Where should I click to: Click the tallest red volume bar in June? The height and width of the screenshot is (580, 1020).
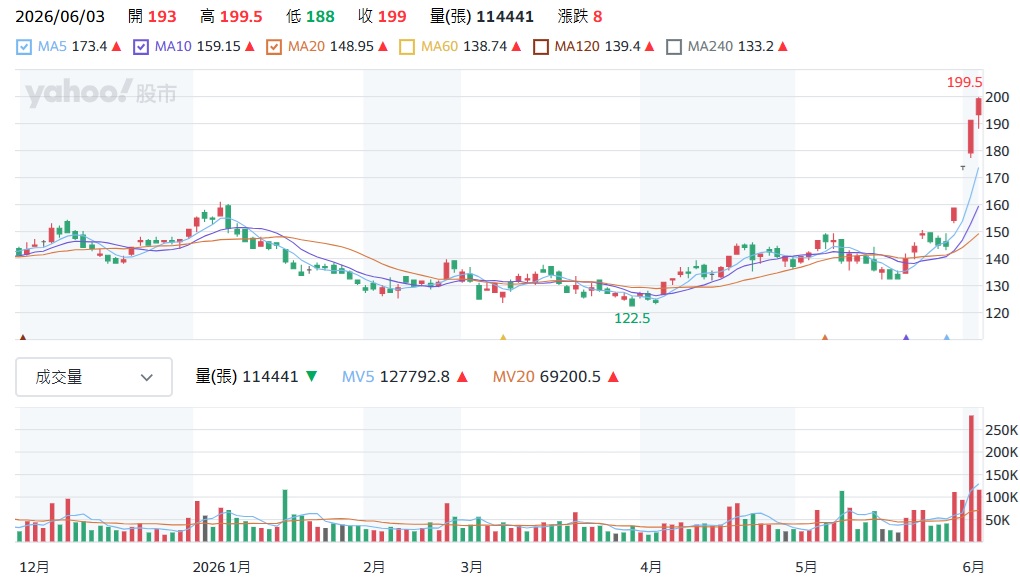click(971, 479)
